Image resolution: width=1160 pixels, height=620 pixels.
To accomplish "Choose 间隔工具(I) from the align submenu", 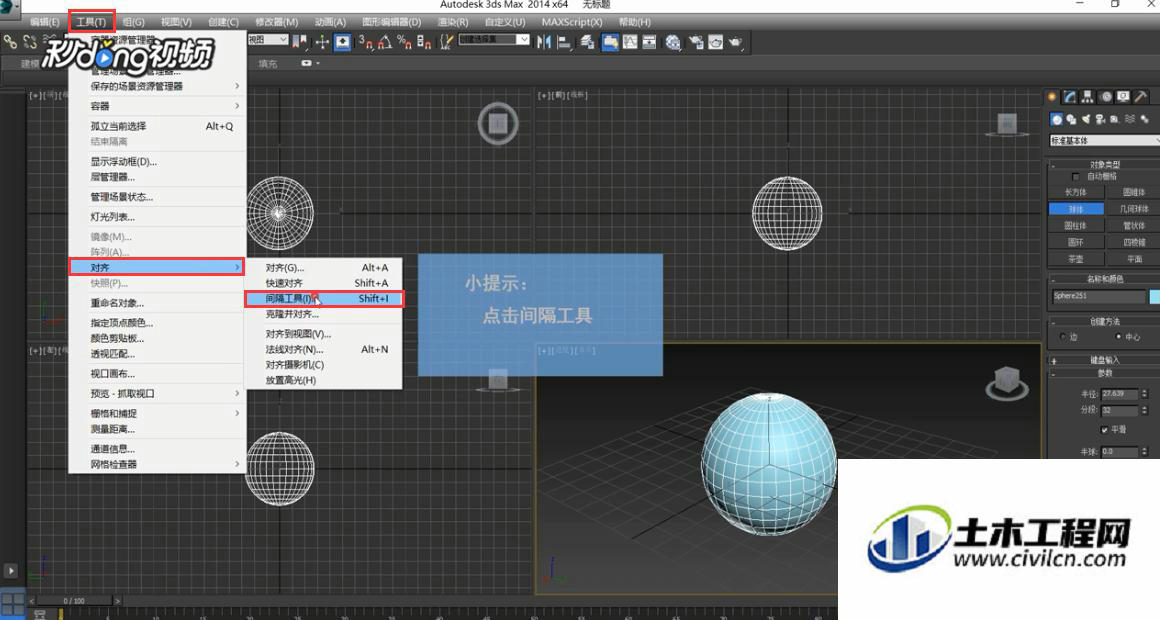I will (x=325, y=299).
